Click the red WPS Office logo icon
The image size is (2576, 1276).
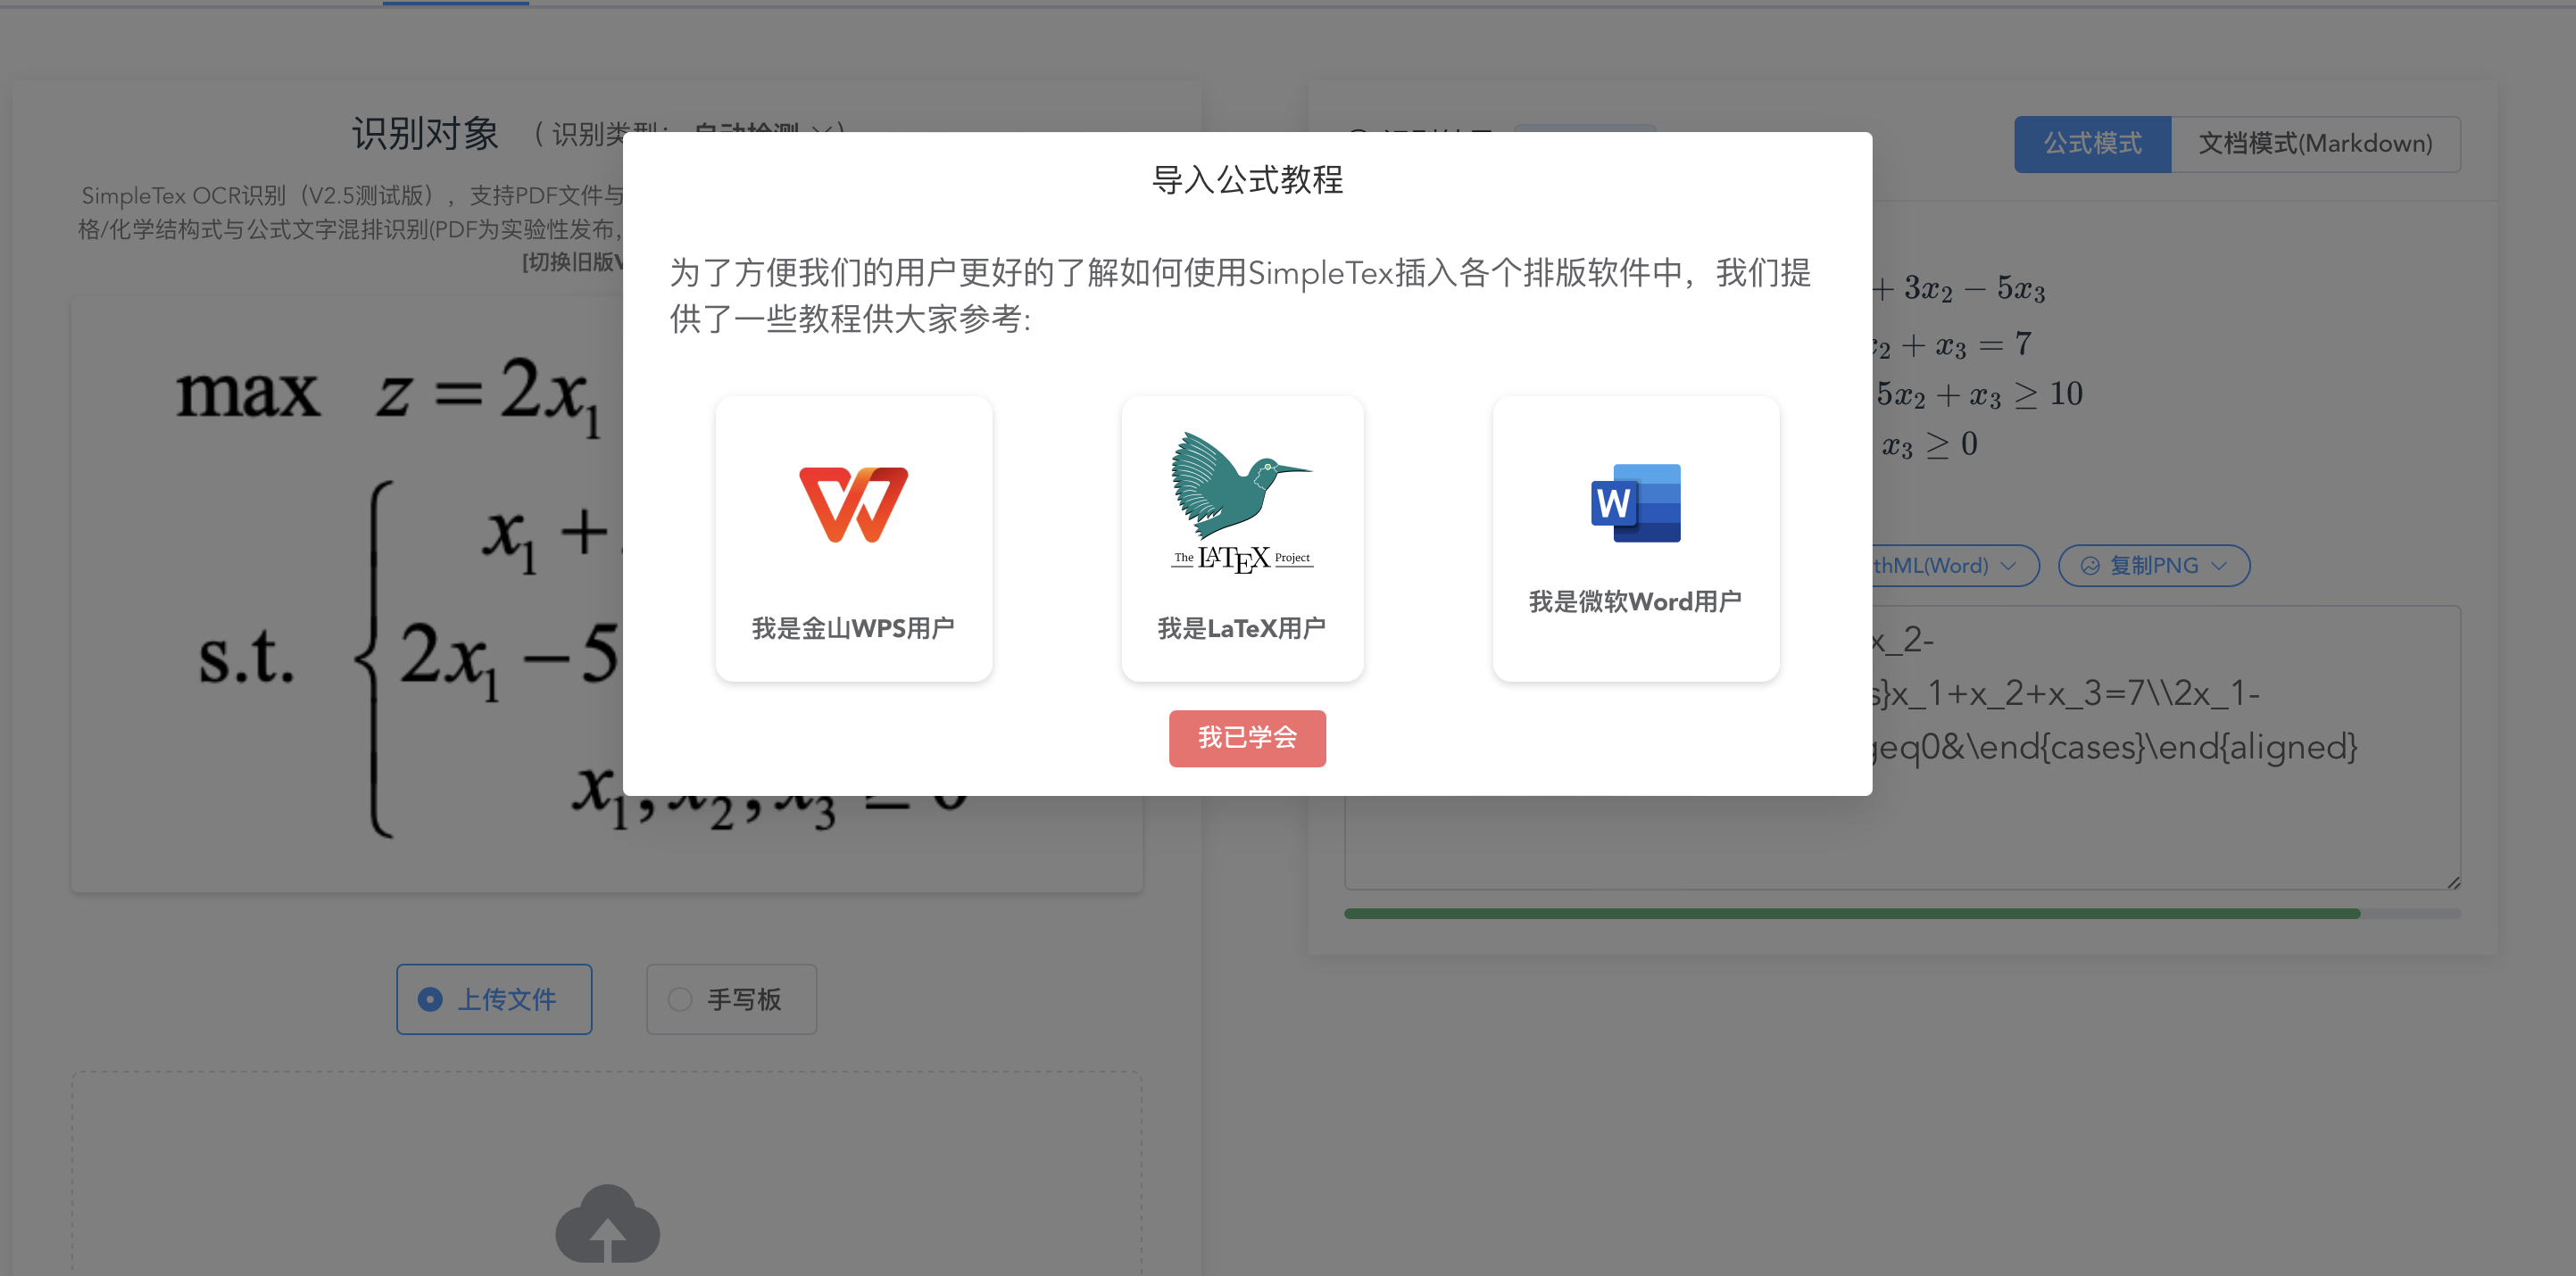tap(853, 504)
